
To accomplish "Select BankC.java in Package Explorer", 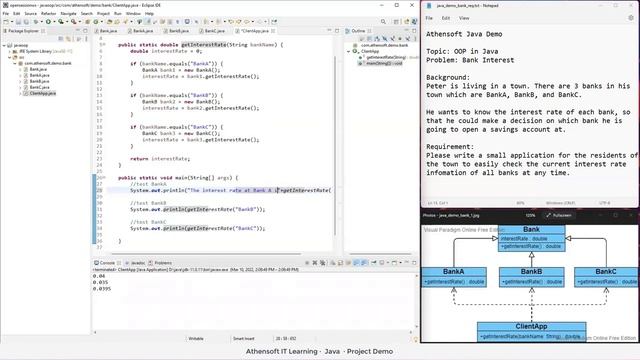I will (39, 87).
